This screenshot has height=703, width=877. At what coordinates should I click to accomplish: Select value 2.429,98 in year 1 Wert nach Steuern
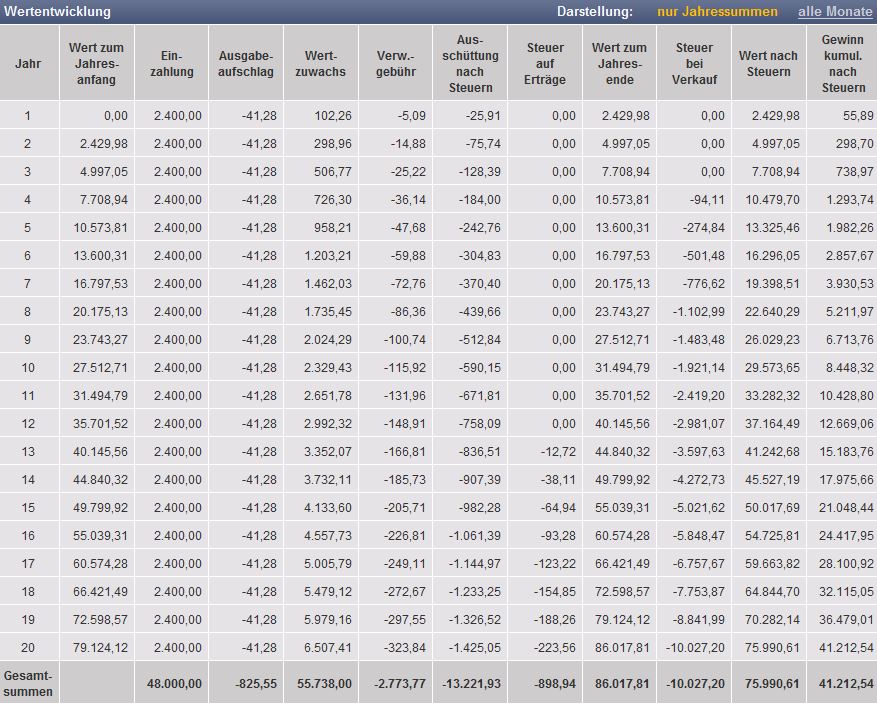click(x=775, y=116)
